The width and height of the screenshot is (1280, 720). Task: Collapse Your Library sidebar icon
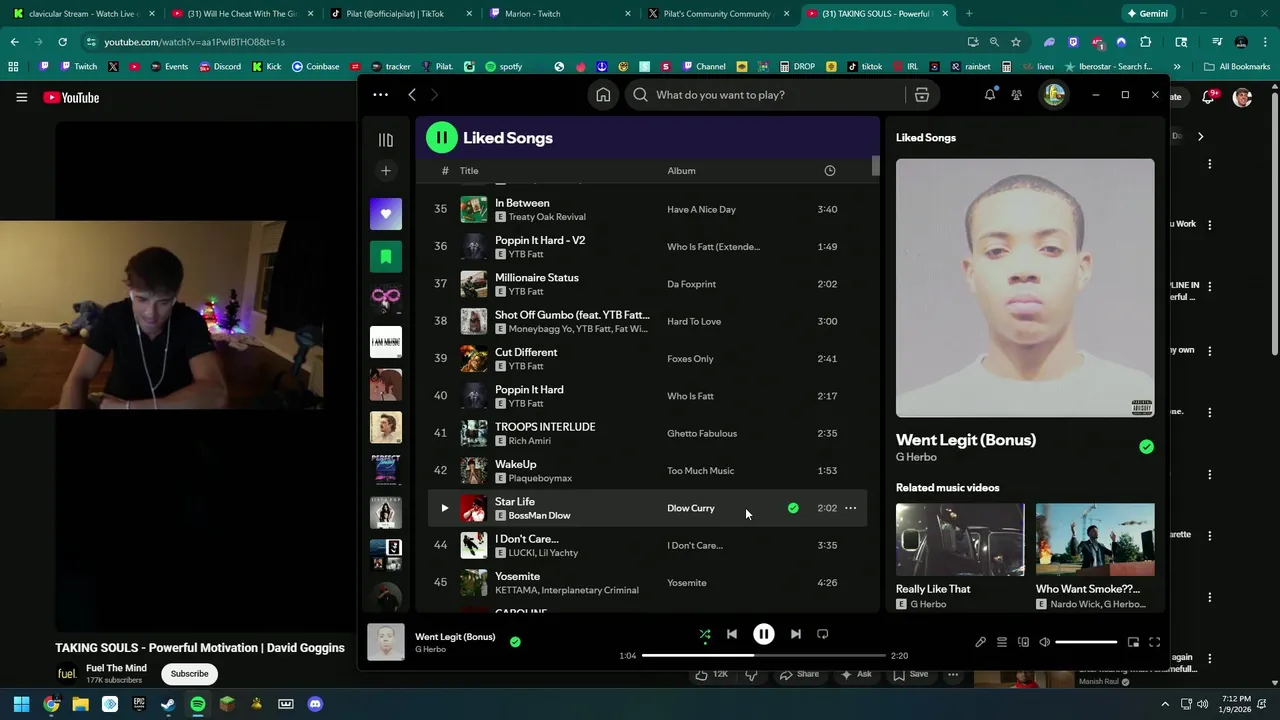coord(386,141)
